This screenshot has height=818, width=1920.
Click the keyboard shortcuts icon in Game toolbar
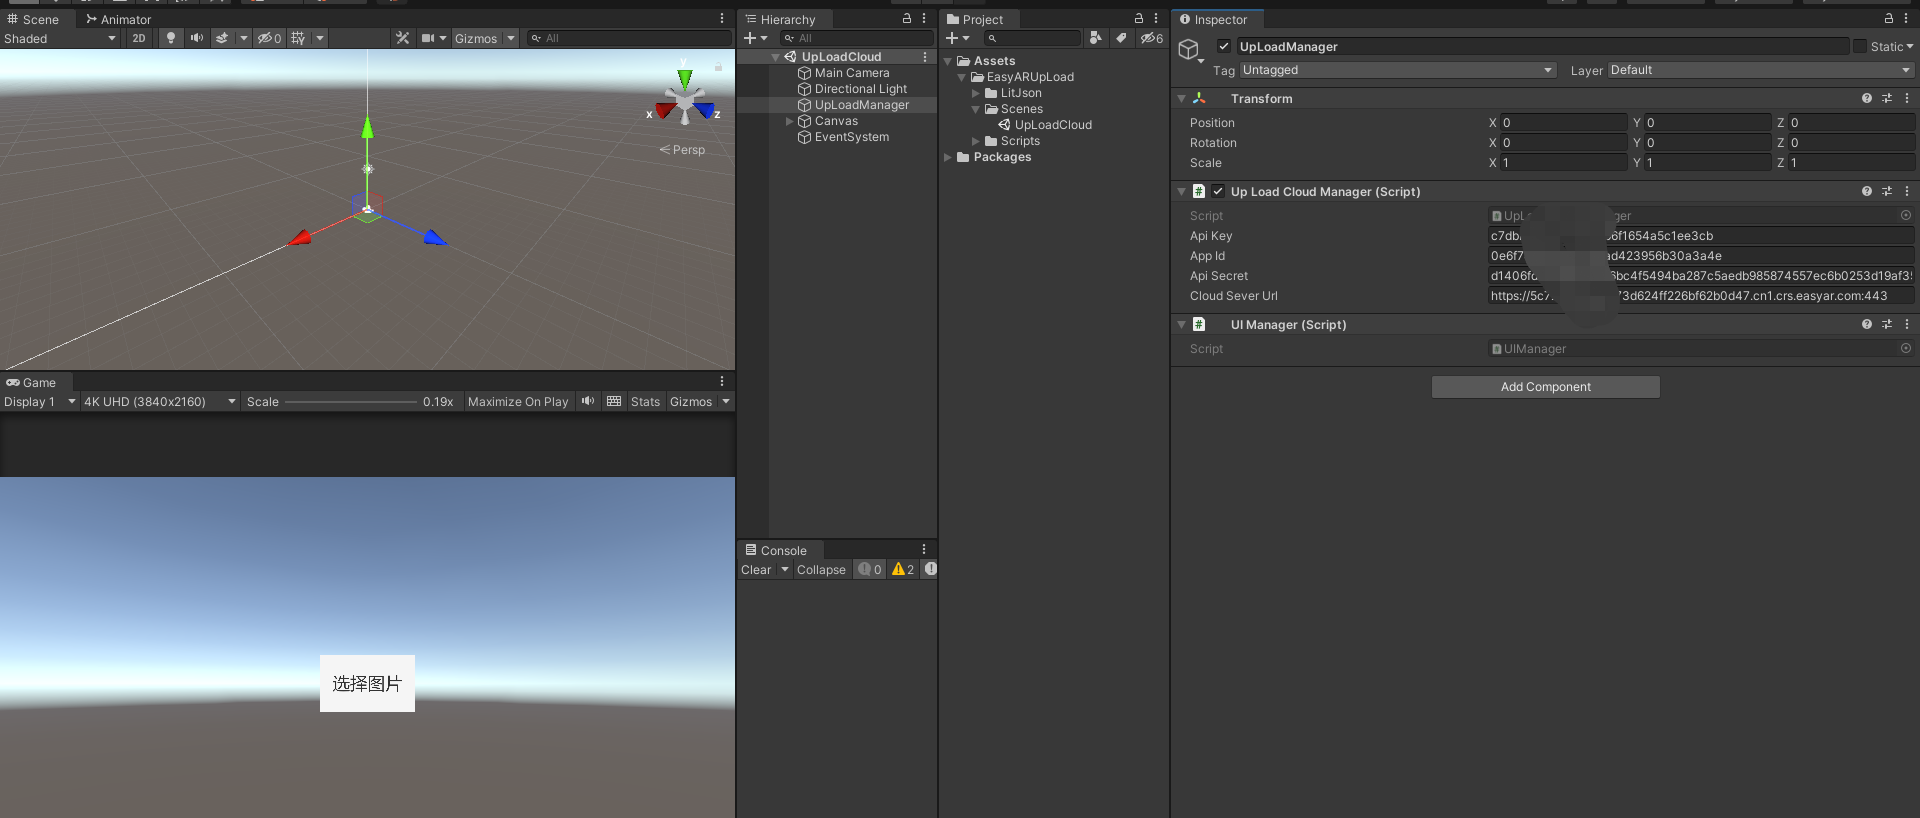[x=614, y=401]
